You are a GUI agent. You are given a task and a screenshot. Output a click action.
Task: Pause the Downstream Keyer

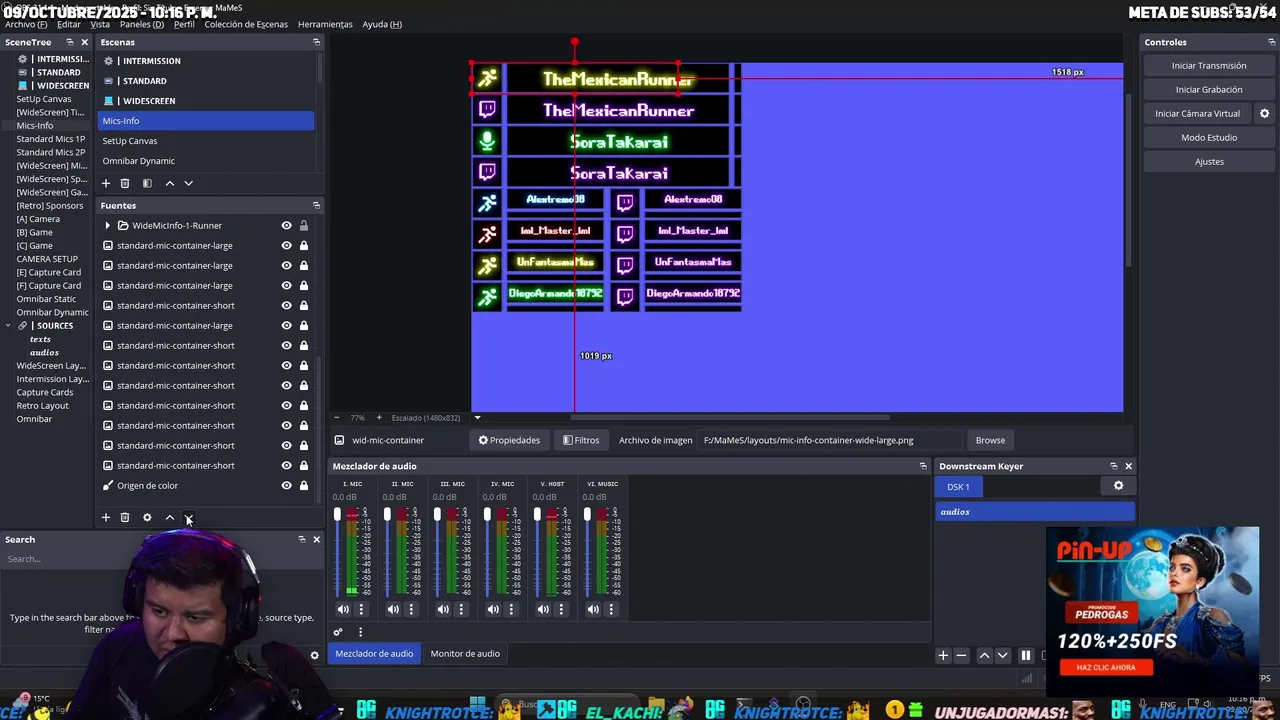1025,655
